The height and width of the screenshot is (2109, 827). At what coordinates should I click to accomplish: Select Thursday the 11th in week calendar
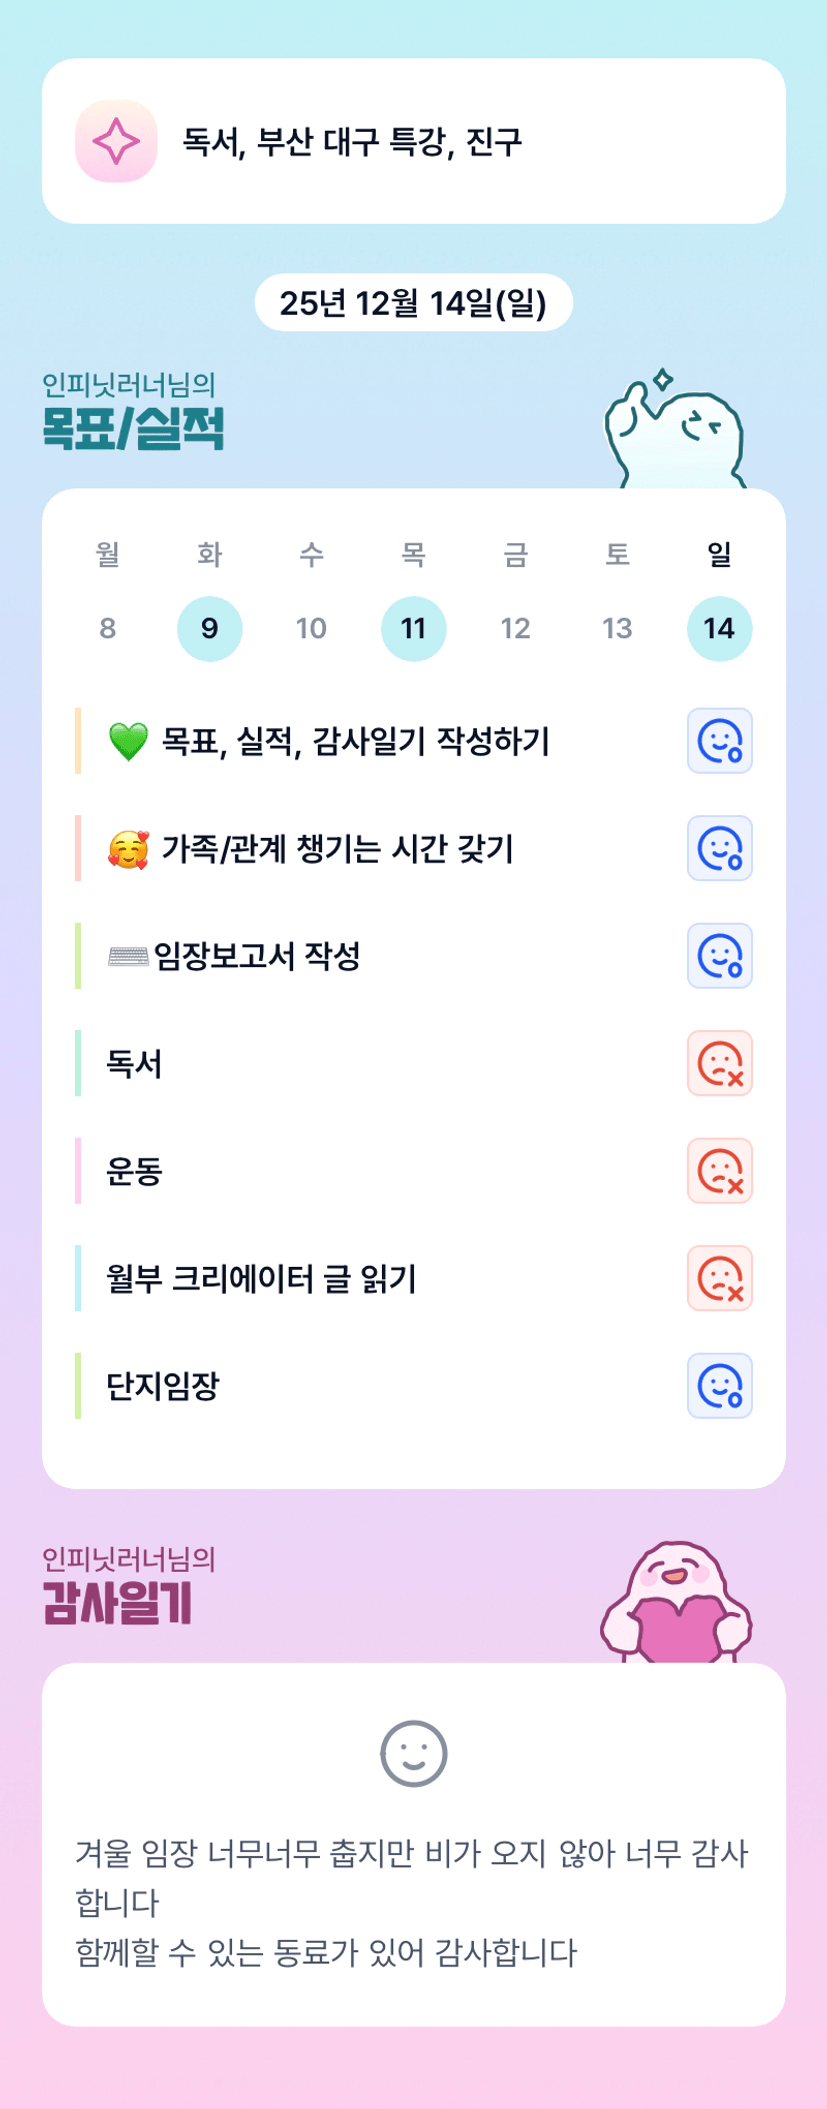pos(413,628)
